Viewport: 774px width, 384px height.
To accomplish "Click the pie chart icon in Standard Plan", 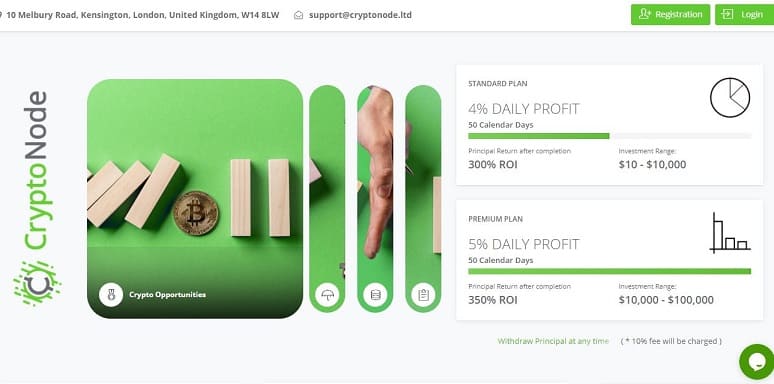I will point(730,98).
